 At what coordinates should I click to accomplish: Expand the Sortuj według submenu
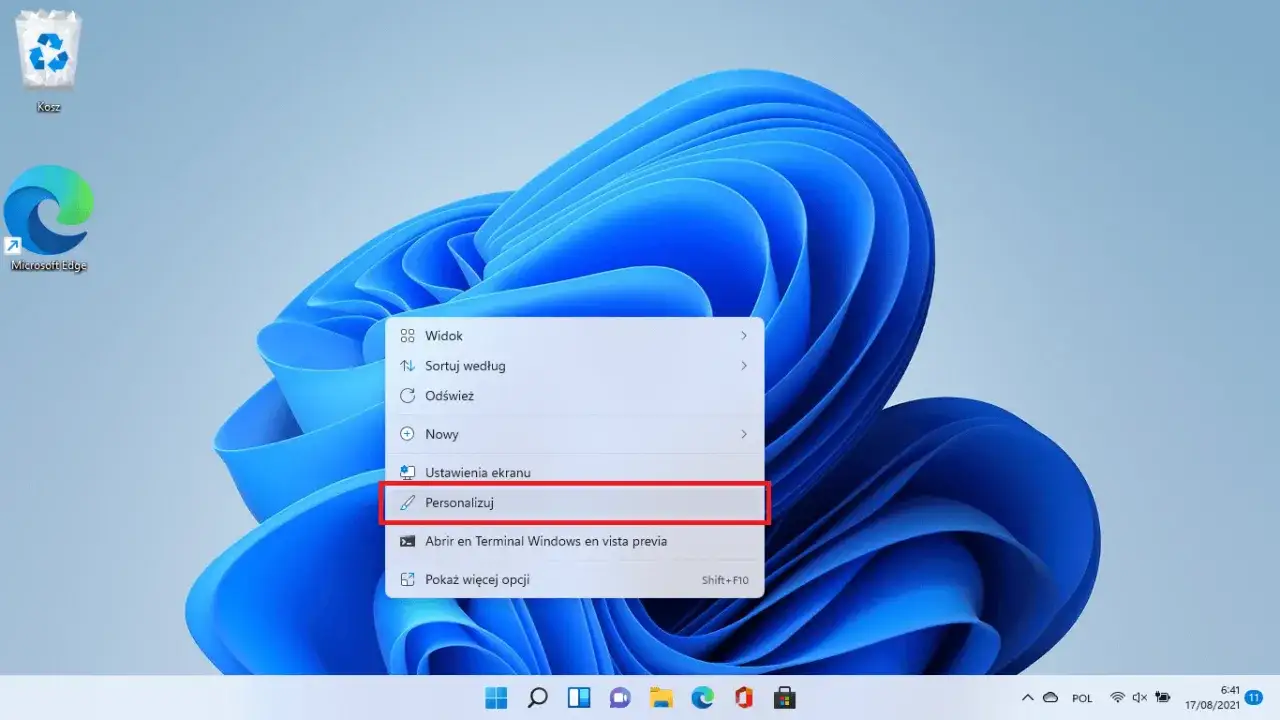(575, 366)
